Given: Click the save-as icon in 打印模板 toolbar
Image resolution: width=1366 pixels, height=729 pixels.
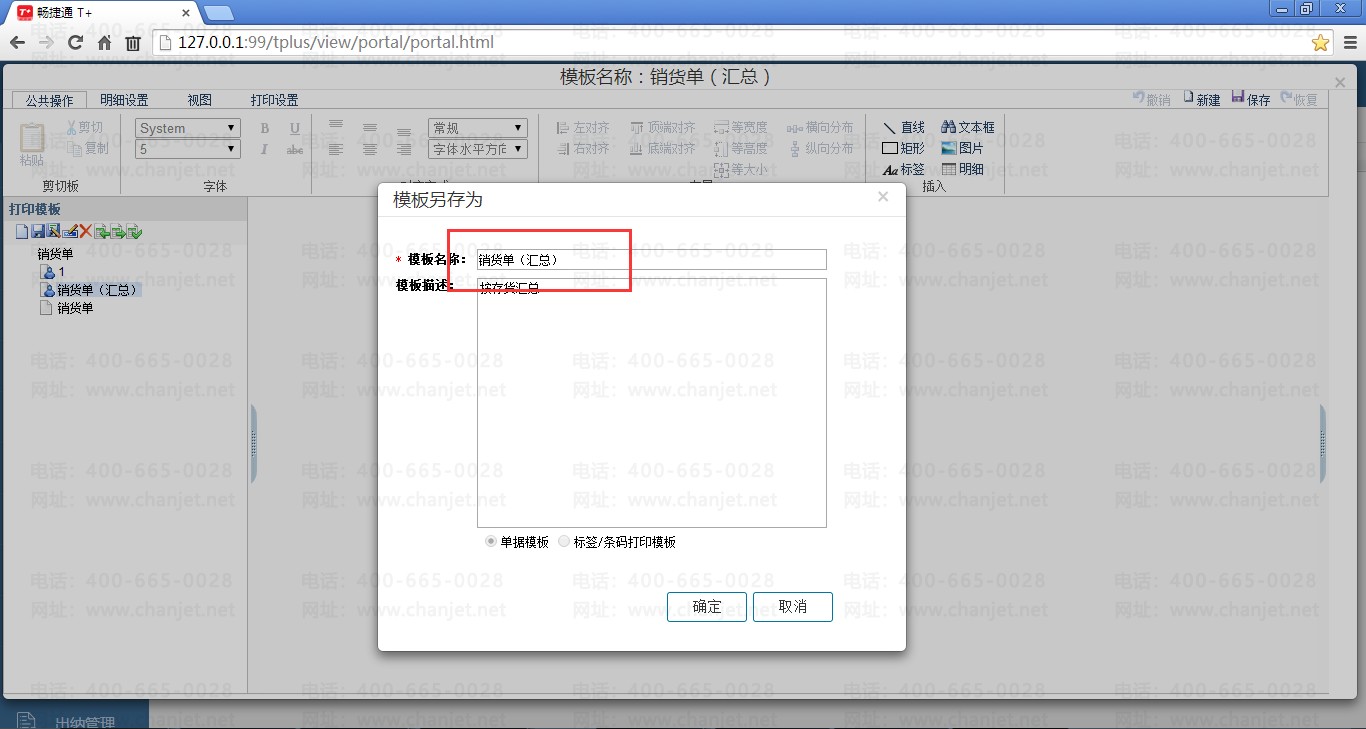Looking at the screenshot, I should click(x=54, y=232).
